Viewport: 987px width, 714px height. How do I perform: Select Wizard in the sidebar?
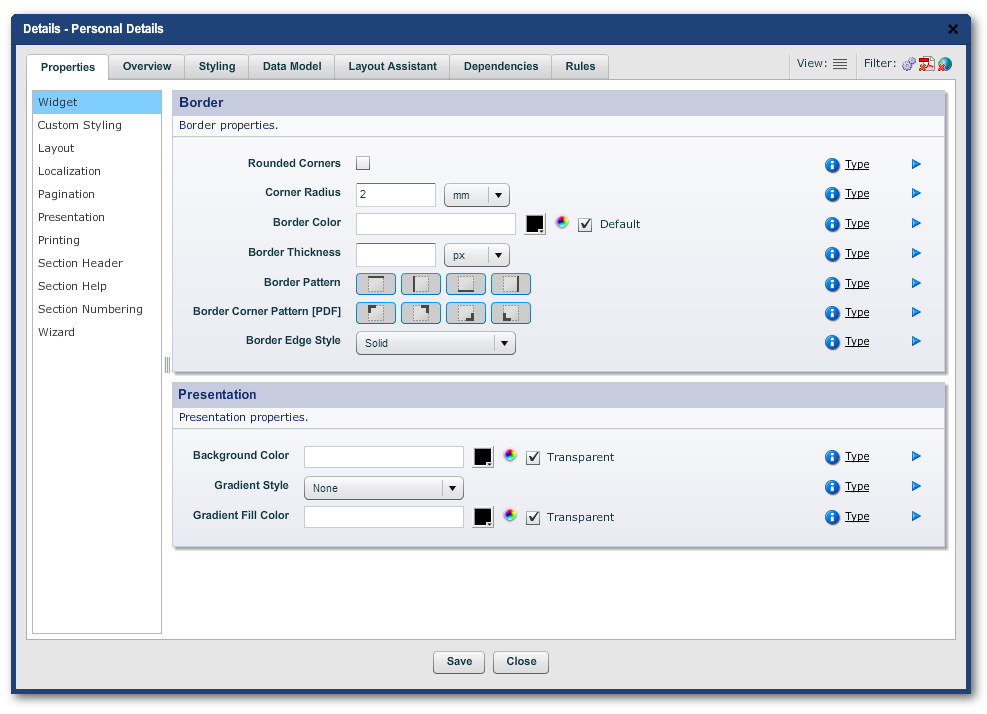pos(97,332)
